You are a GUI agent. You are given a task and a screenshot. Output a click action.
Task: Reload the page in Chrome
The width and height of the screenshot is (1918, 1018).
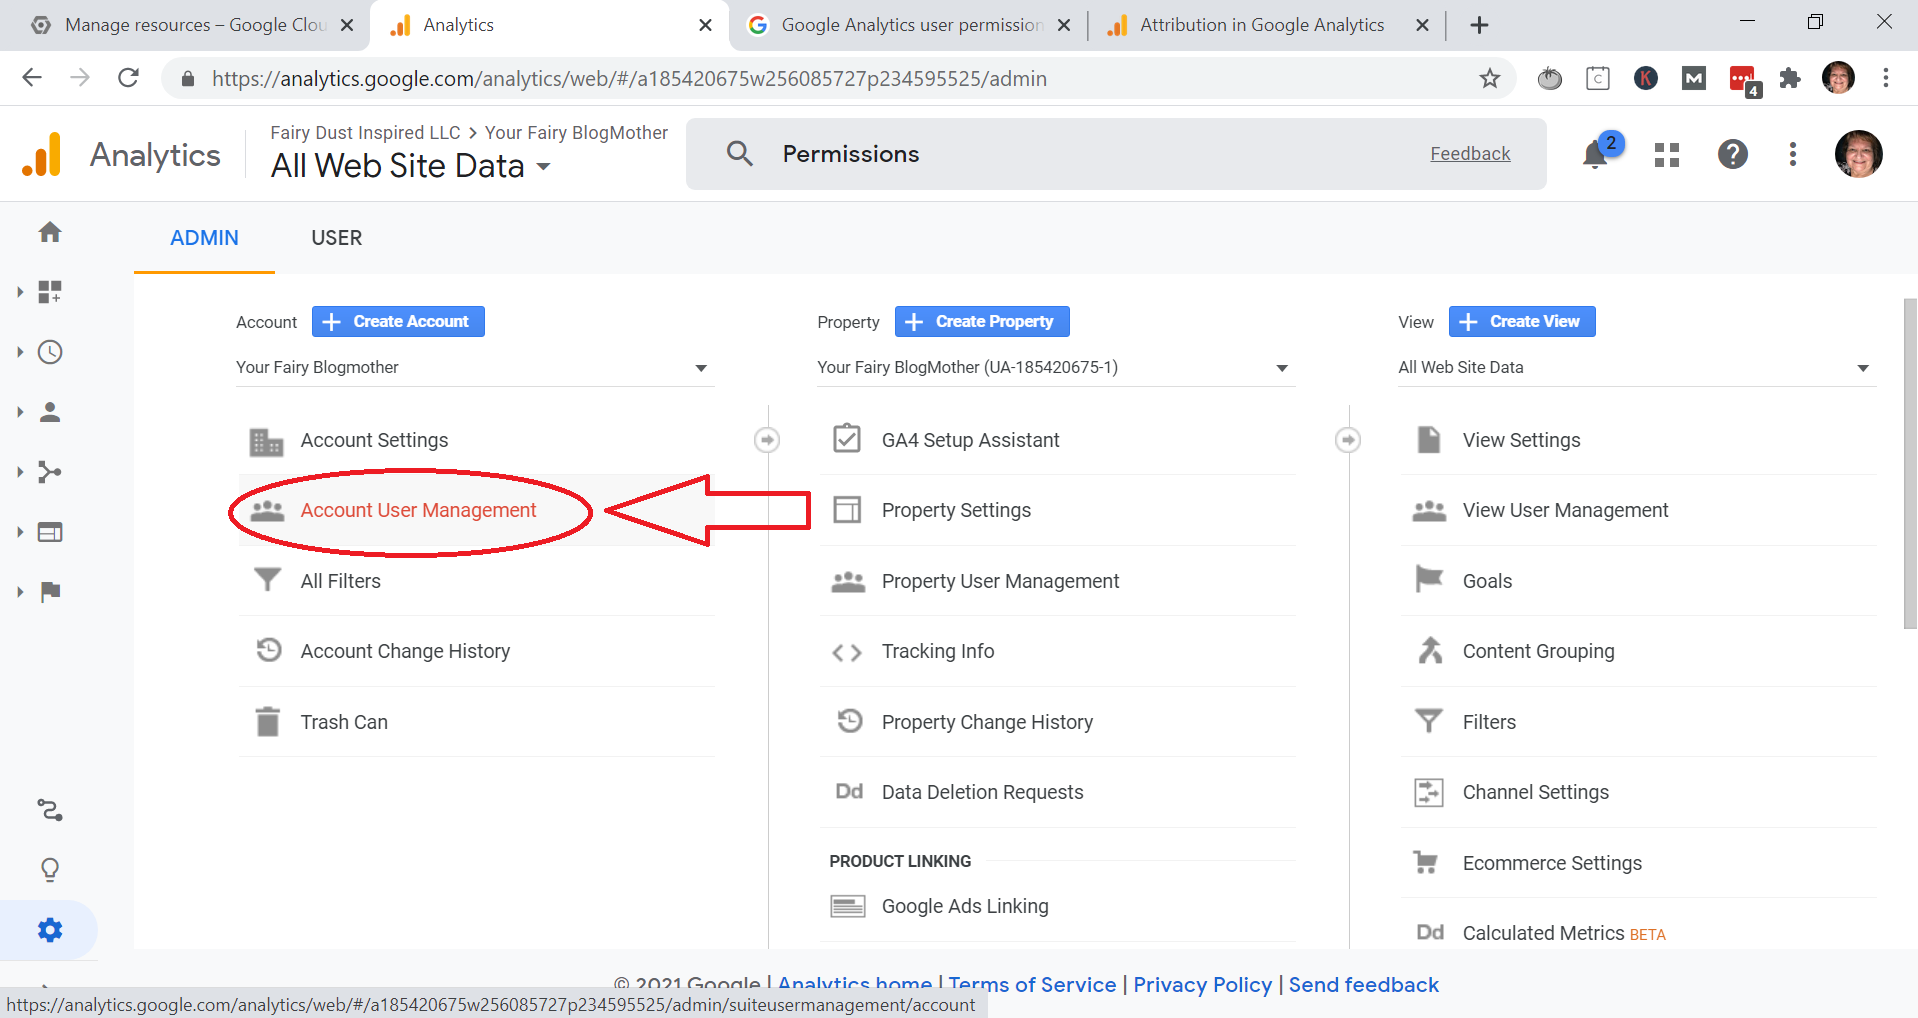click(x=128, y=78)
